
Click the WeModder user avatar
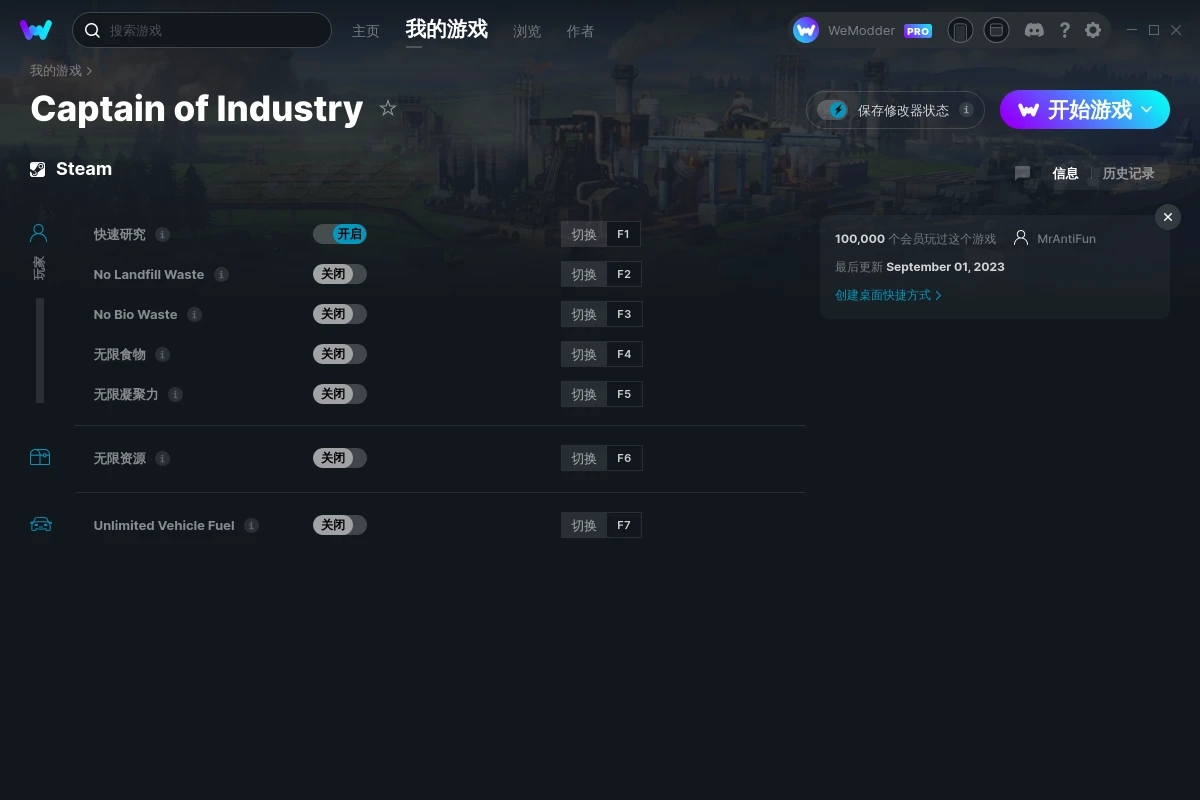806,30
